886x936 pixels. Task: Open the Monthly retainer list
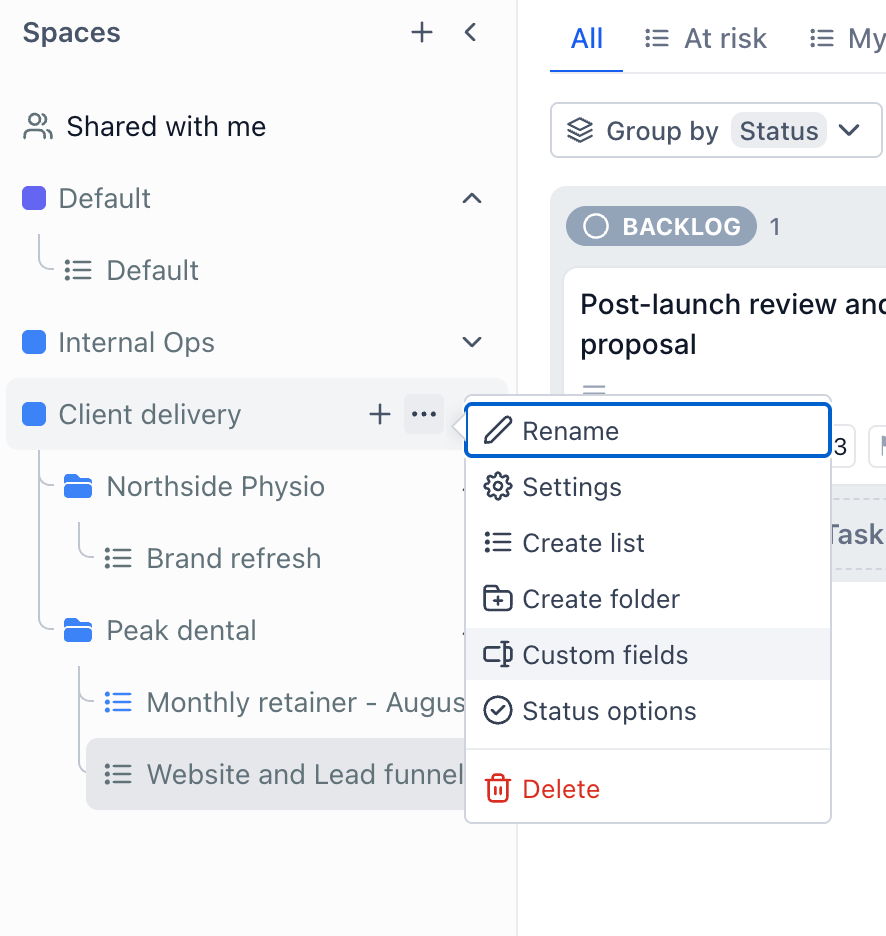pos(306,703)
